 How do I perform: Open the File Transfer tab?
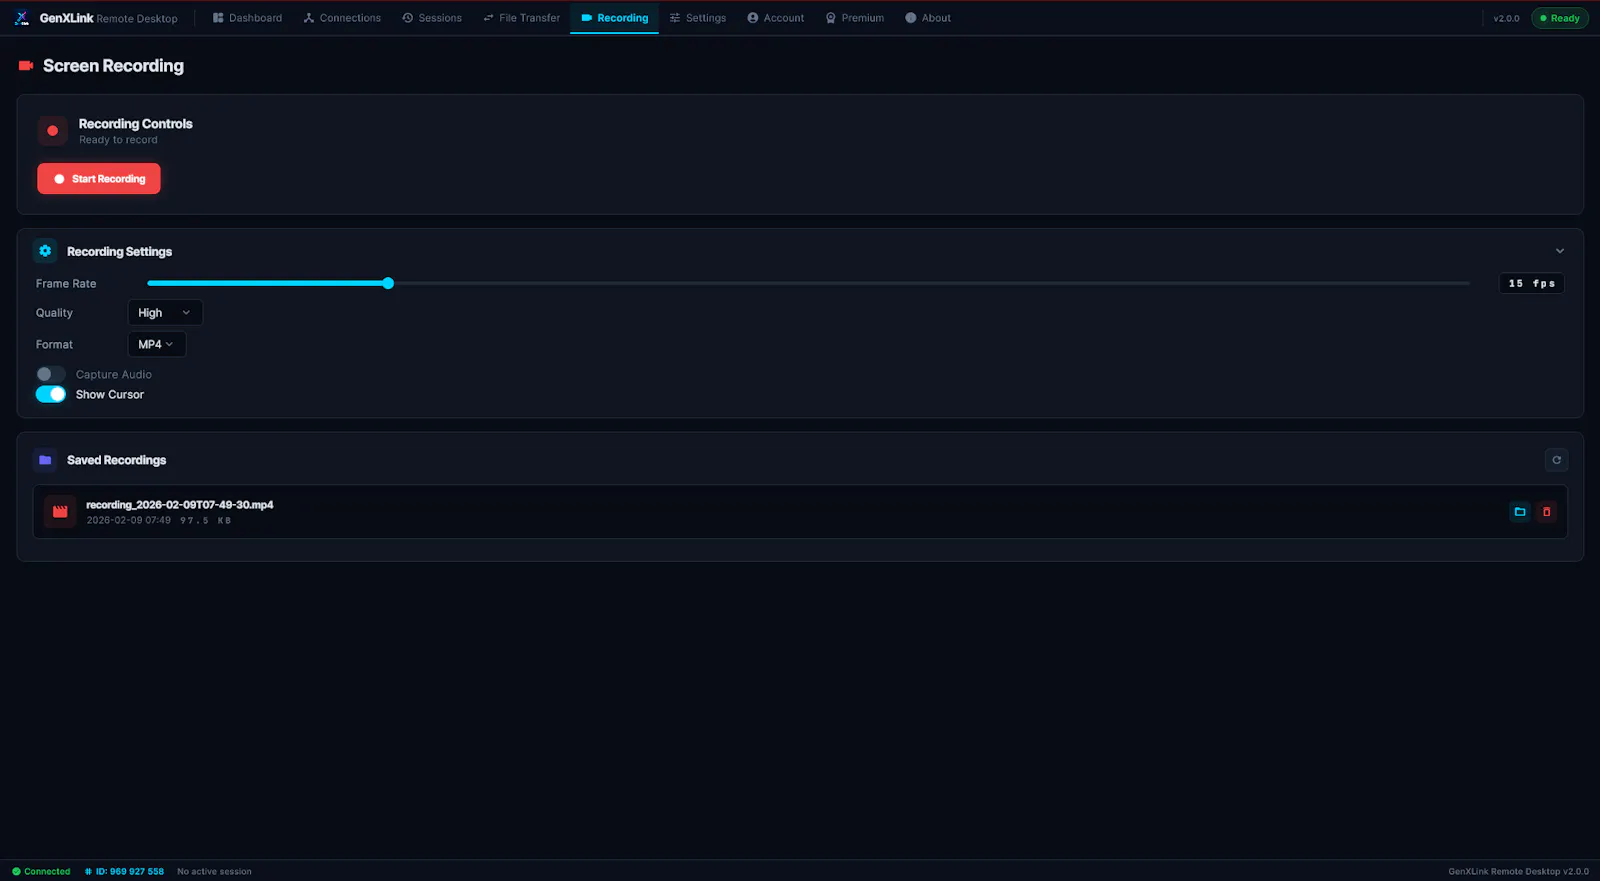[521, 18]
